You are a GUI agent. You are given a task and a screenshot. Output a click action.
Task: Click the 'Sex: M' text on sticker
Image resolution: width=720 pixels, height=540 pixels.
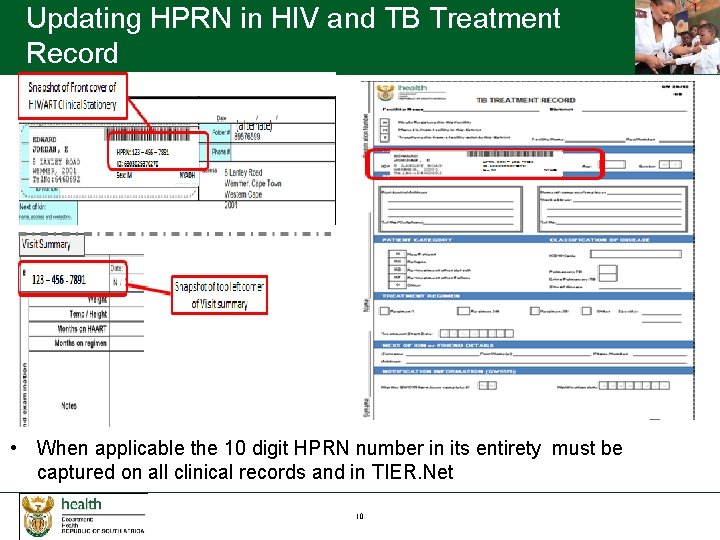(124, 175)
